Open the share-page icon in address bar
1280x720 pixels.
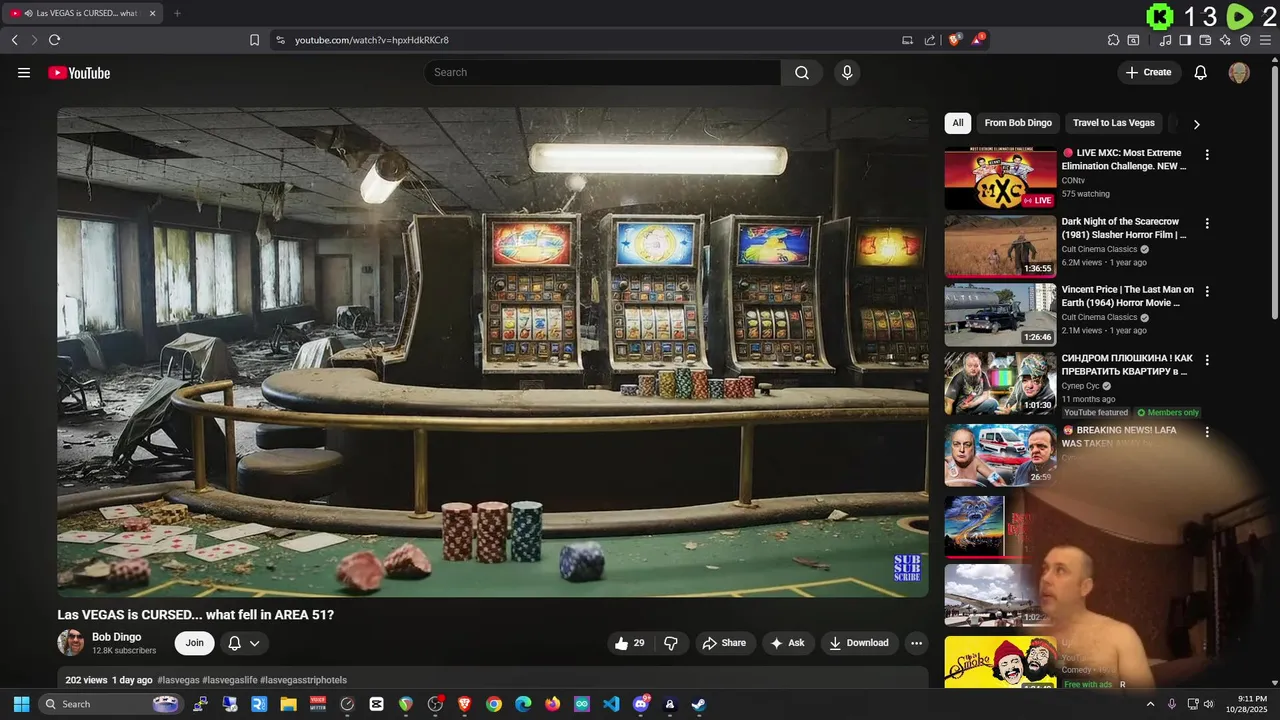point(930,40)
